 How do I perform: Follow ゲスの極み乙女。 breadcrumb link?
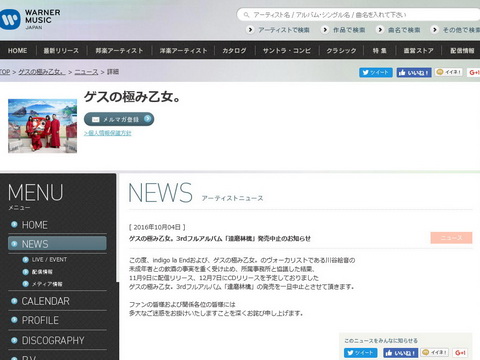tap(42, 72)
